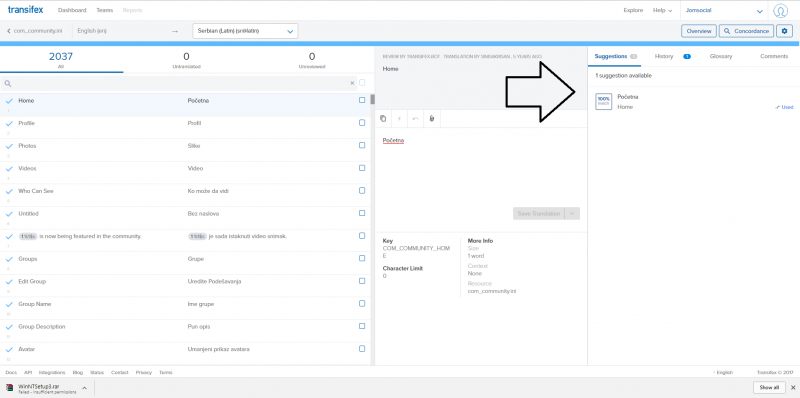Click reviewed checkmark for Videos string
Screen dimensions: 800x398
coord(9,168)
